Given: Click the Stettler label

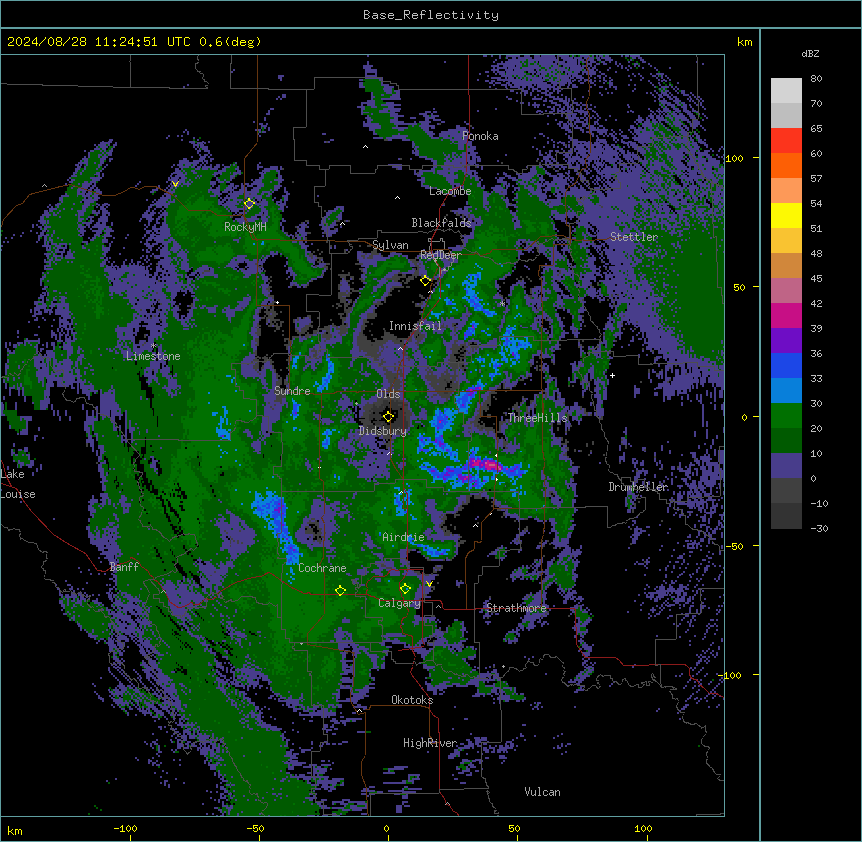Looking at the screenshot, I should [x=634, y=237].
